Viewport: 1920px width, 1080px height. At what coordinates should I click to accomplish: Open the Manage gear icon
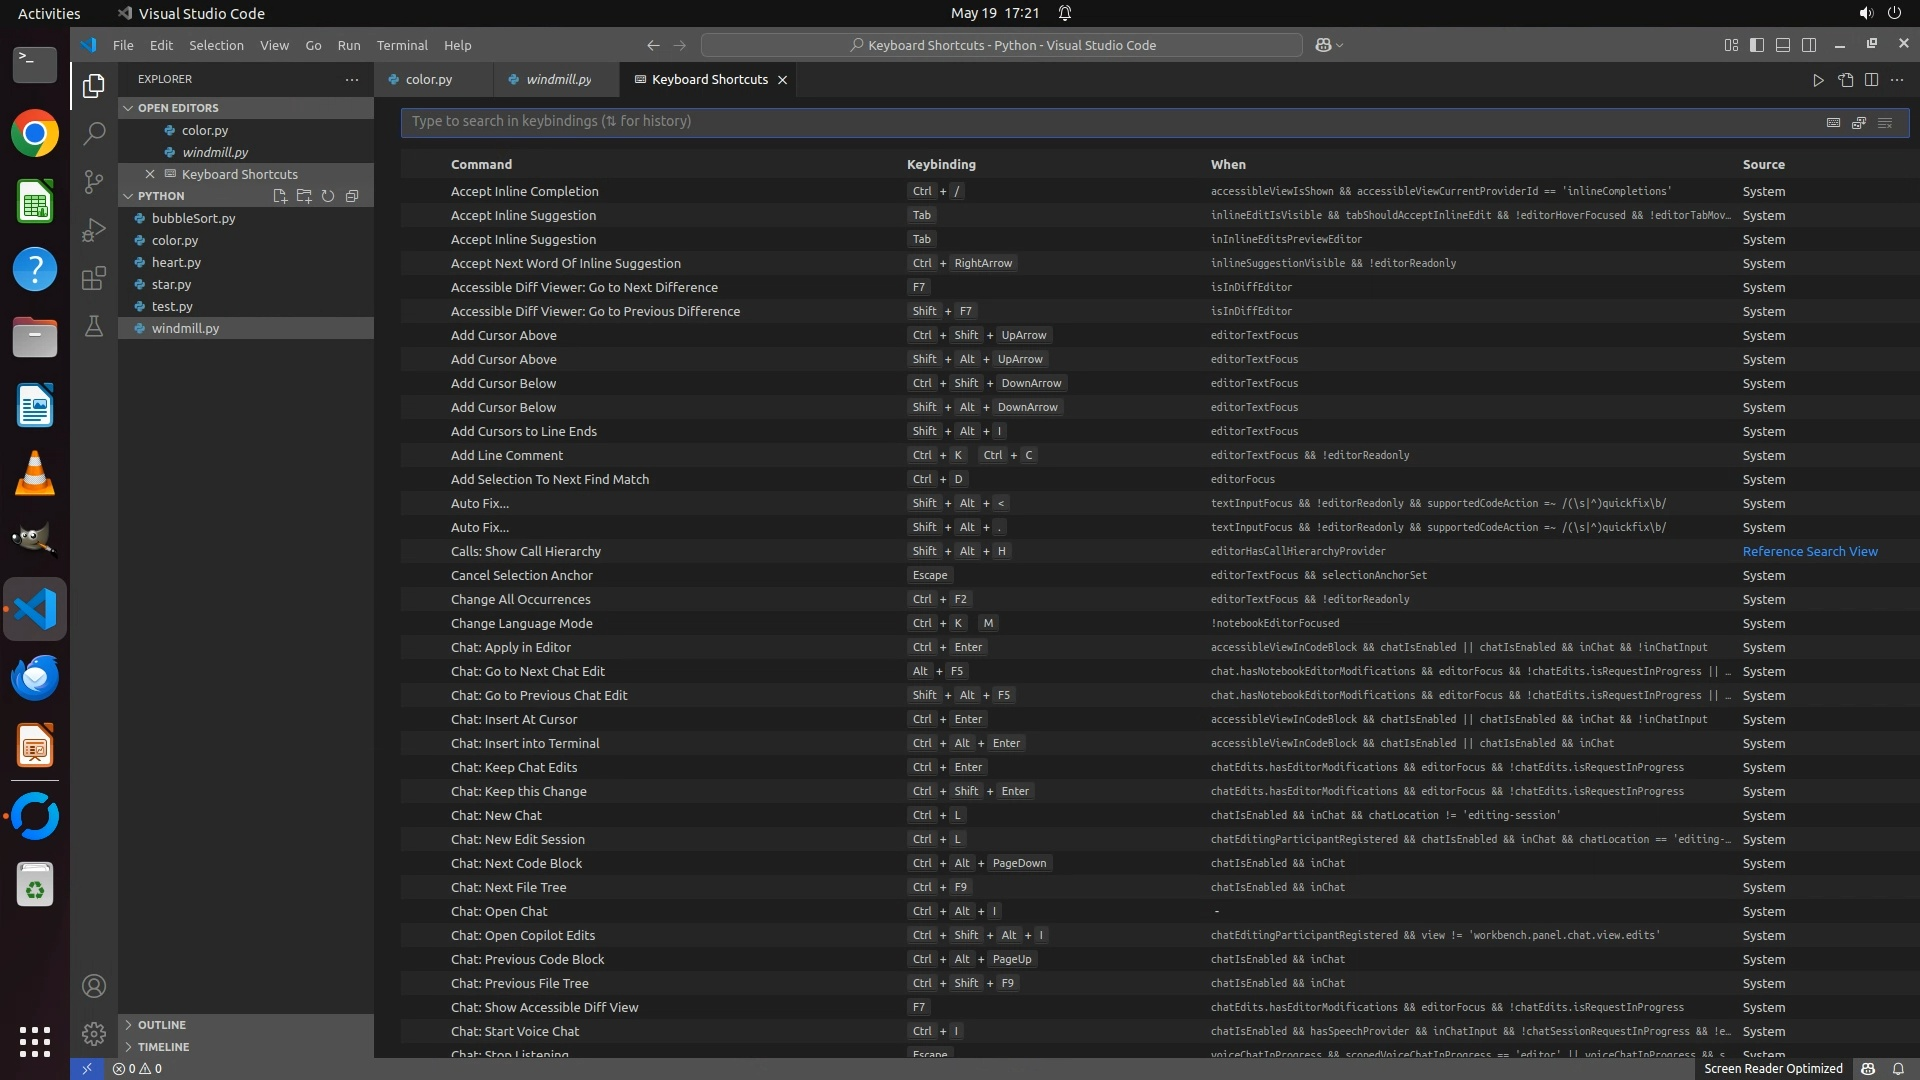coord(93,1033)
